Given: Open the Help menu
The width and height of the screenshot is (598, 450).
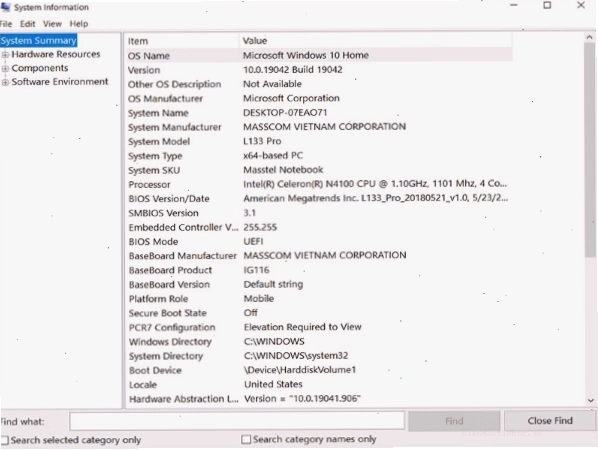Looking at the screenshot, I should tap(79, 24).
